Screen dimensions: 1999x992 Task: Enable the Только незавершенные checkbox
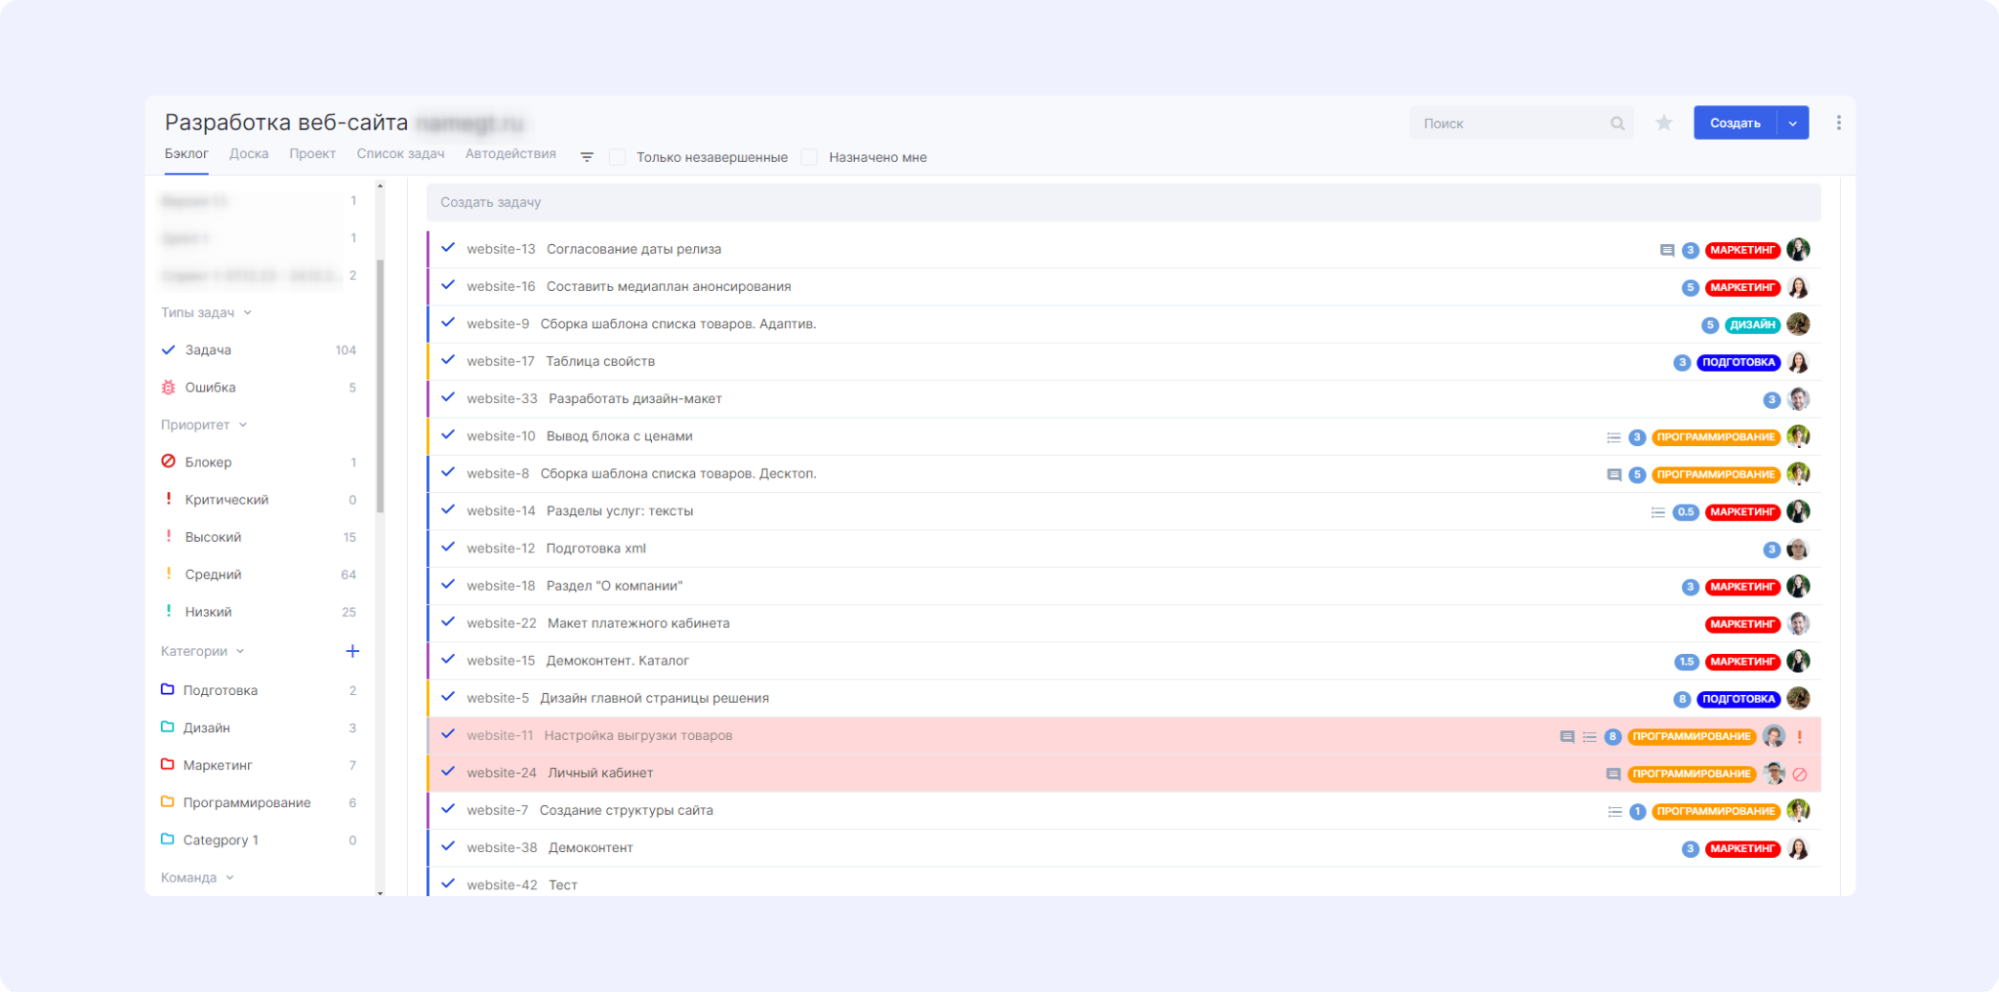coord(617,157)
